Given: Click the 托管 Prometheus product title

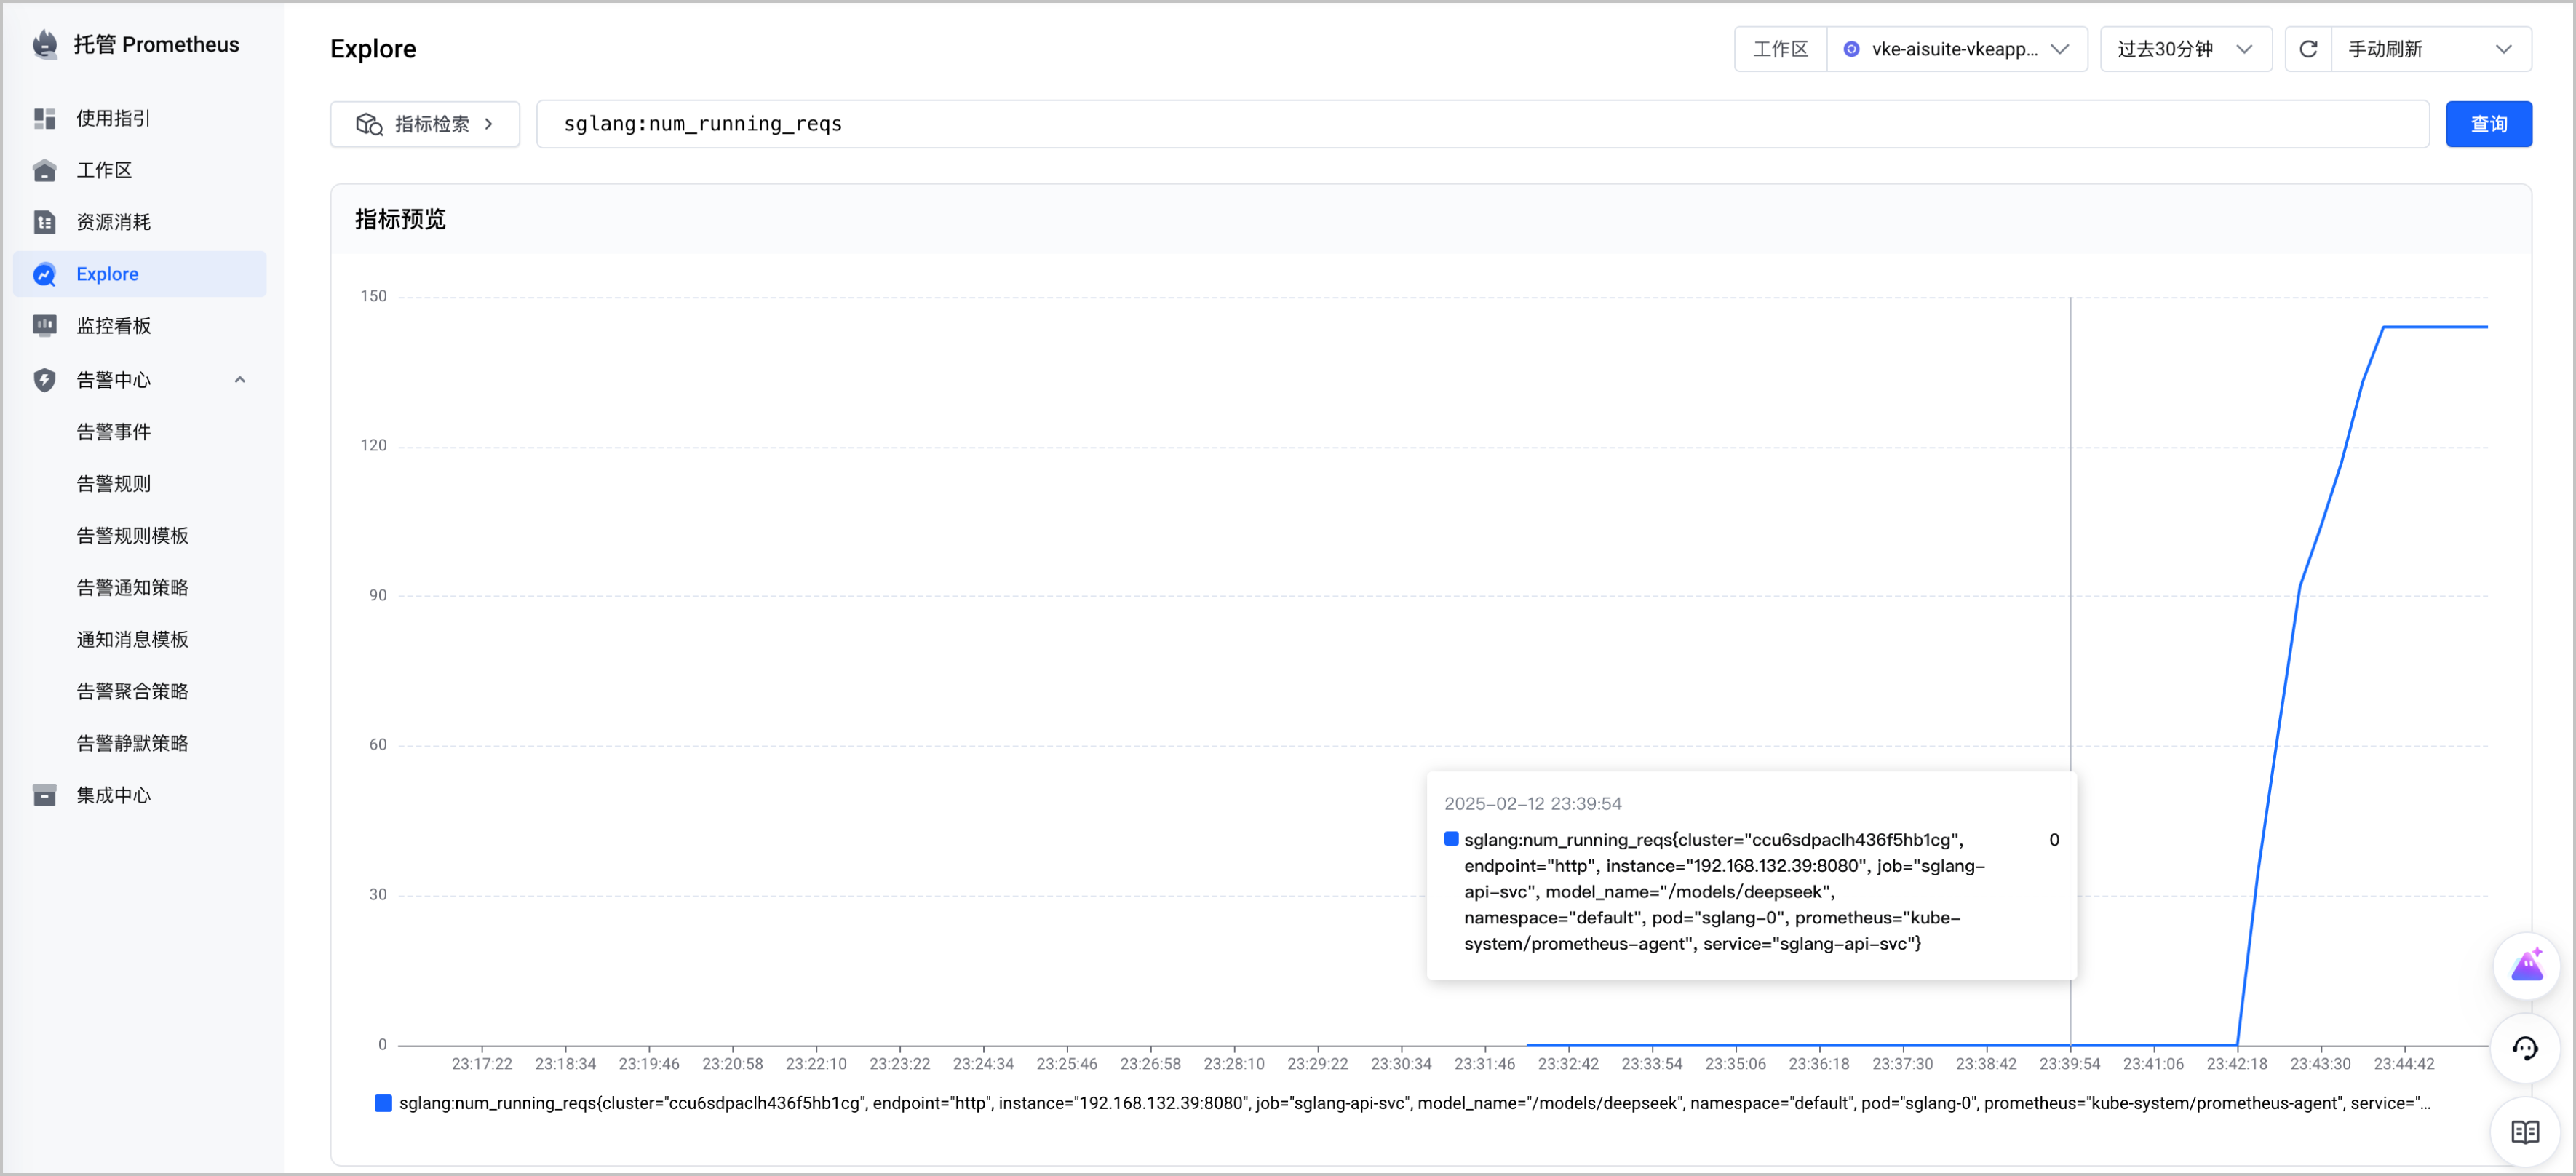Looking at the screenshot, I should pos(157,44).
